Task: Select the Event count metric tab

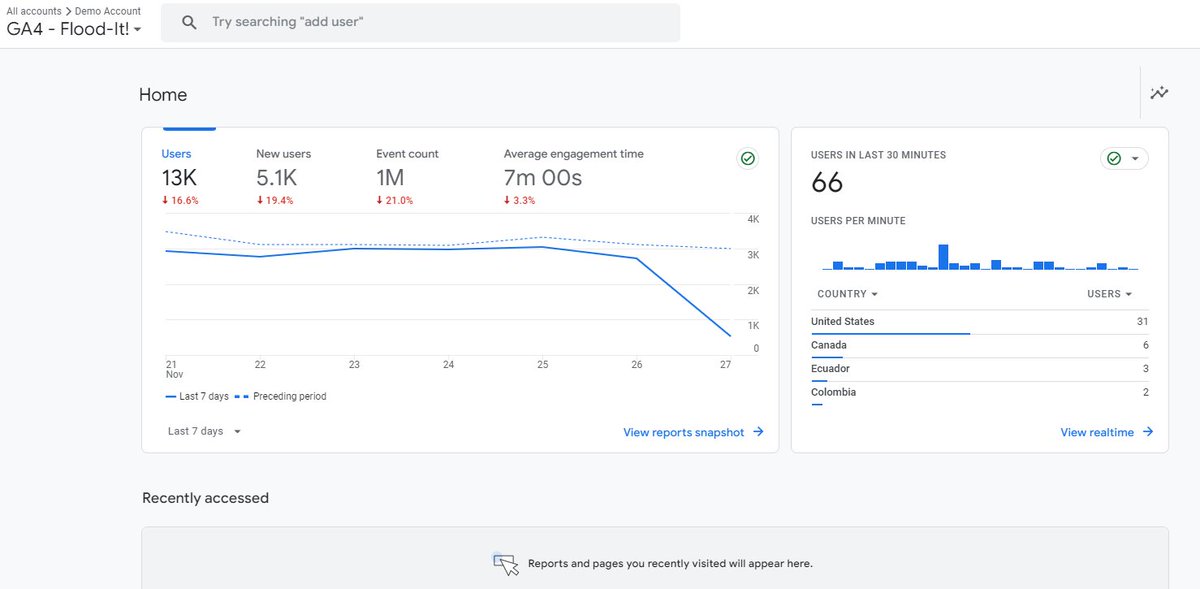Action: [407, 153]
